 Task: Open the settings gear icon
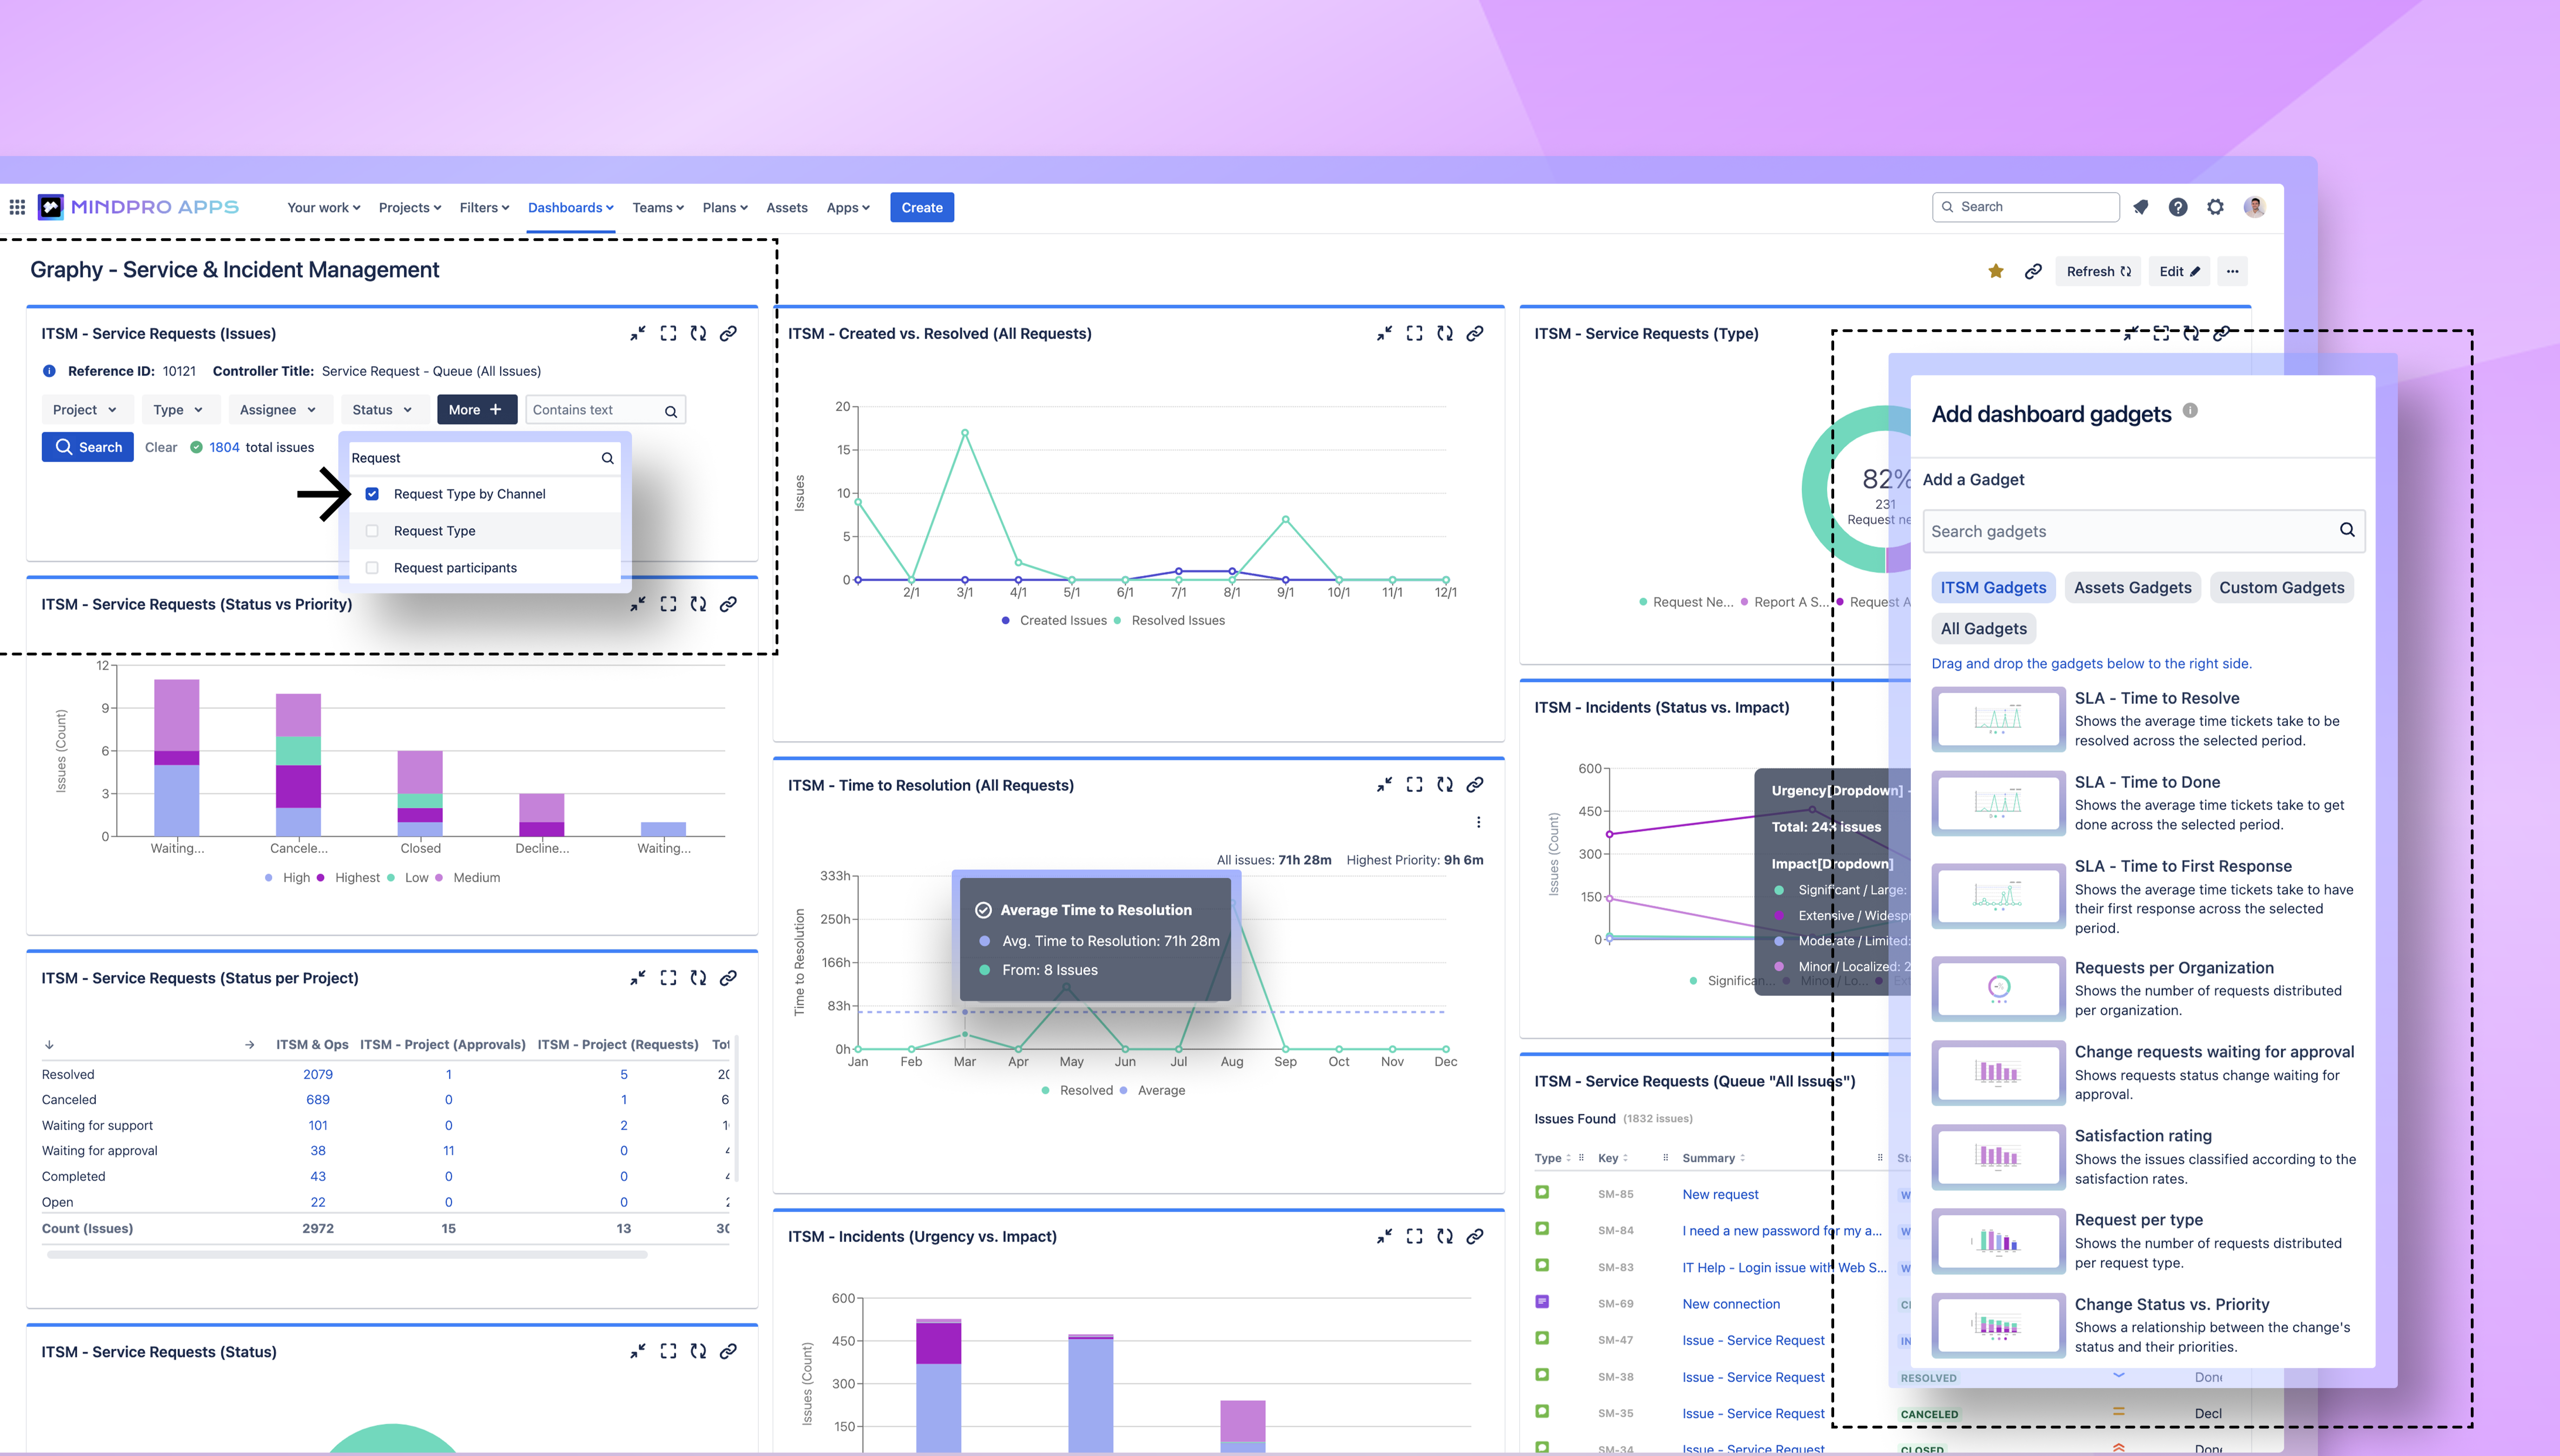pyautogui.click(x=2216, y=207)
